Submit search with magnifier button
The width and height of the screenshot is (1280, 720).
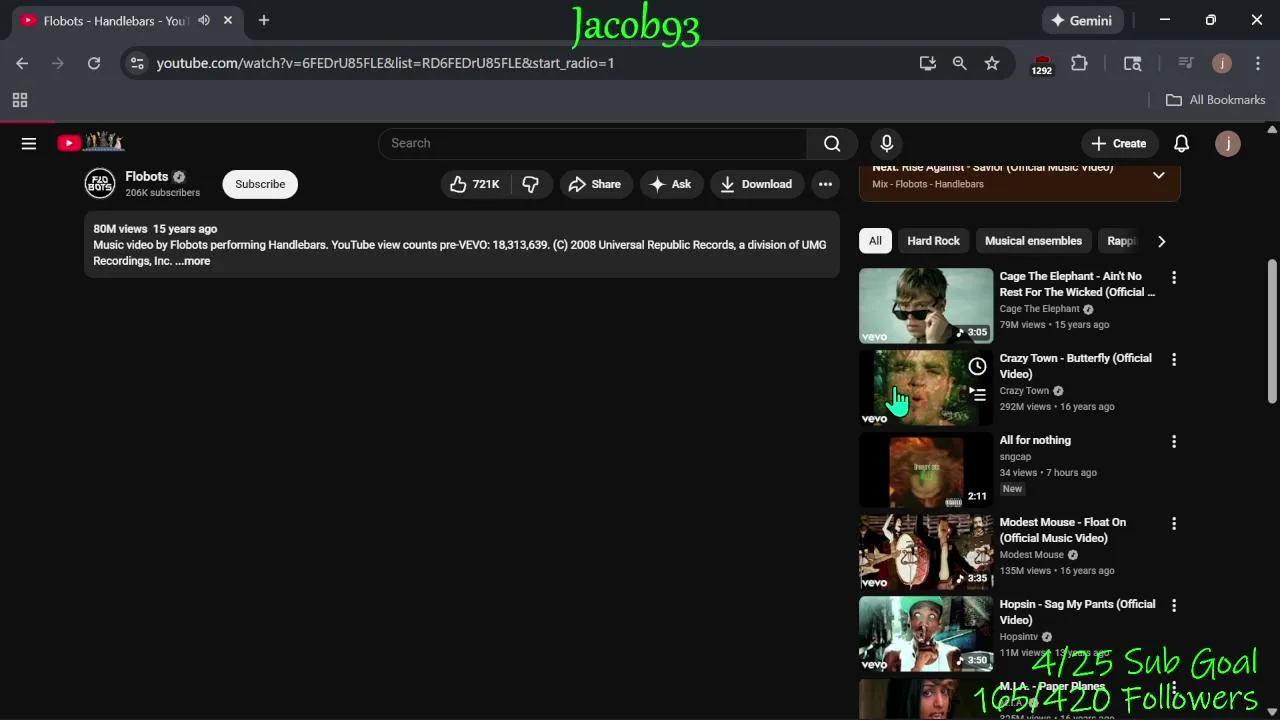click(832, 143)
